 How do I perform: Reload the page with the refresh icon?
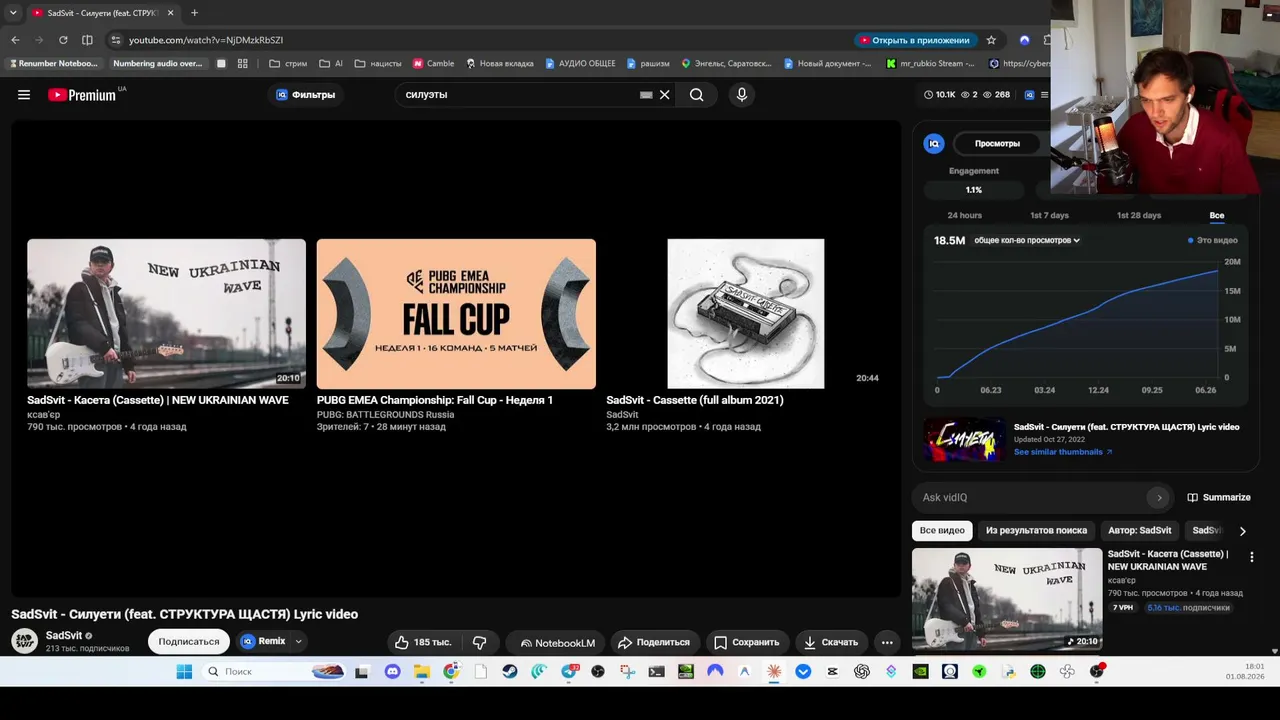tap(63, 40)
